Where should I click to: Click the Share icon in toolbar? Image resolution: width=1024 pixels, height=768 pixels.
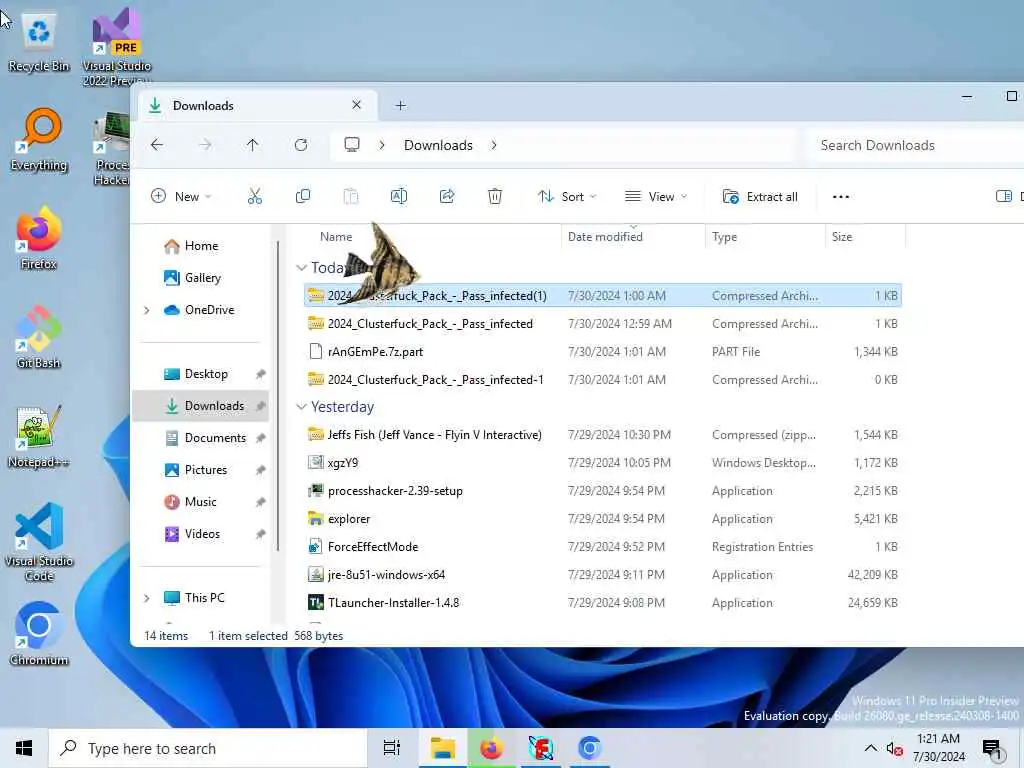coord(447,197)
